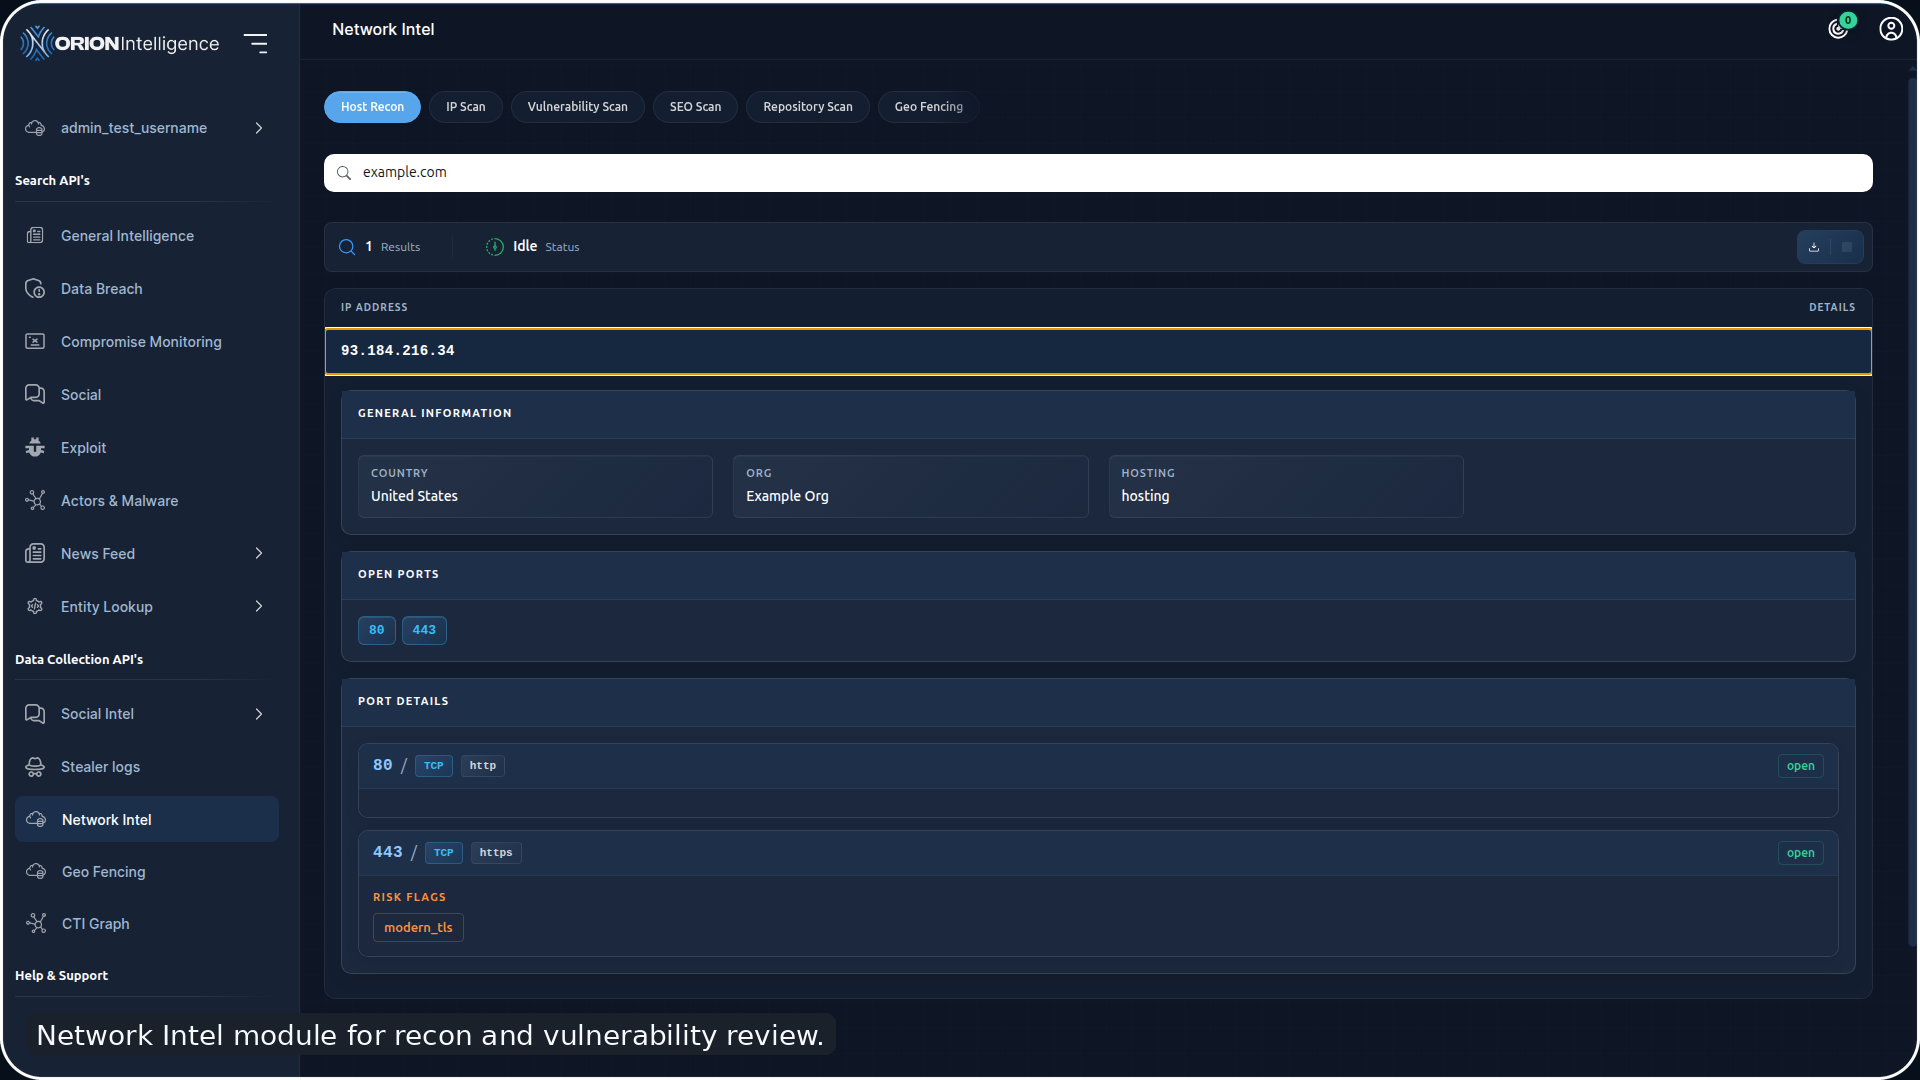Click the IP ADDRESS column header
1920x1080 pixels.
pos(374,308)
